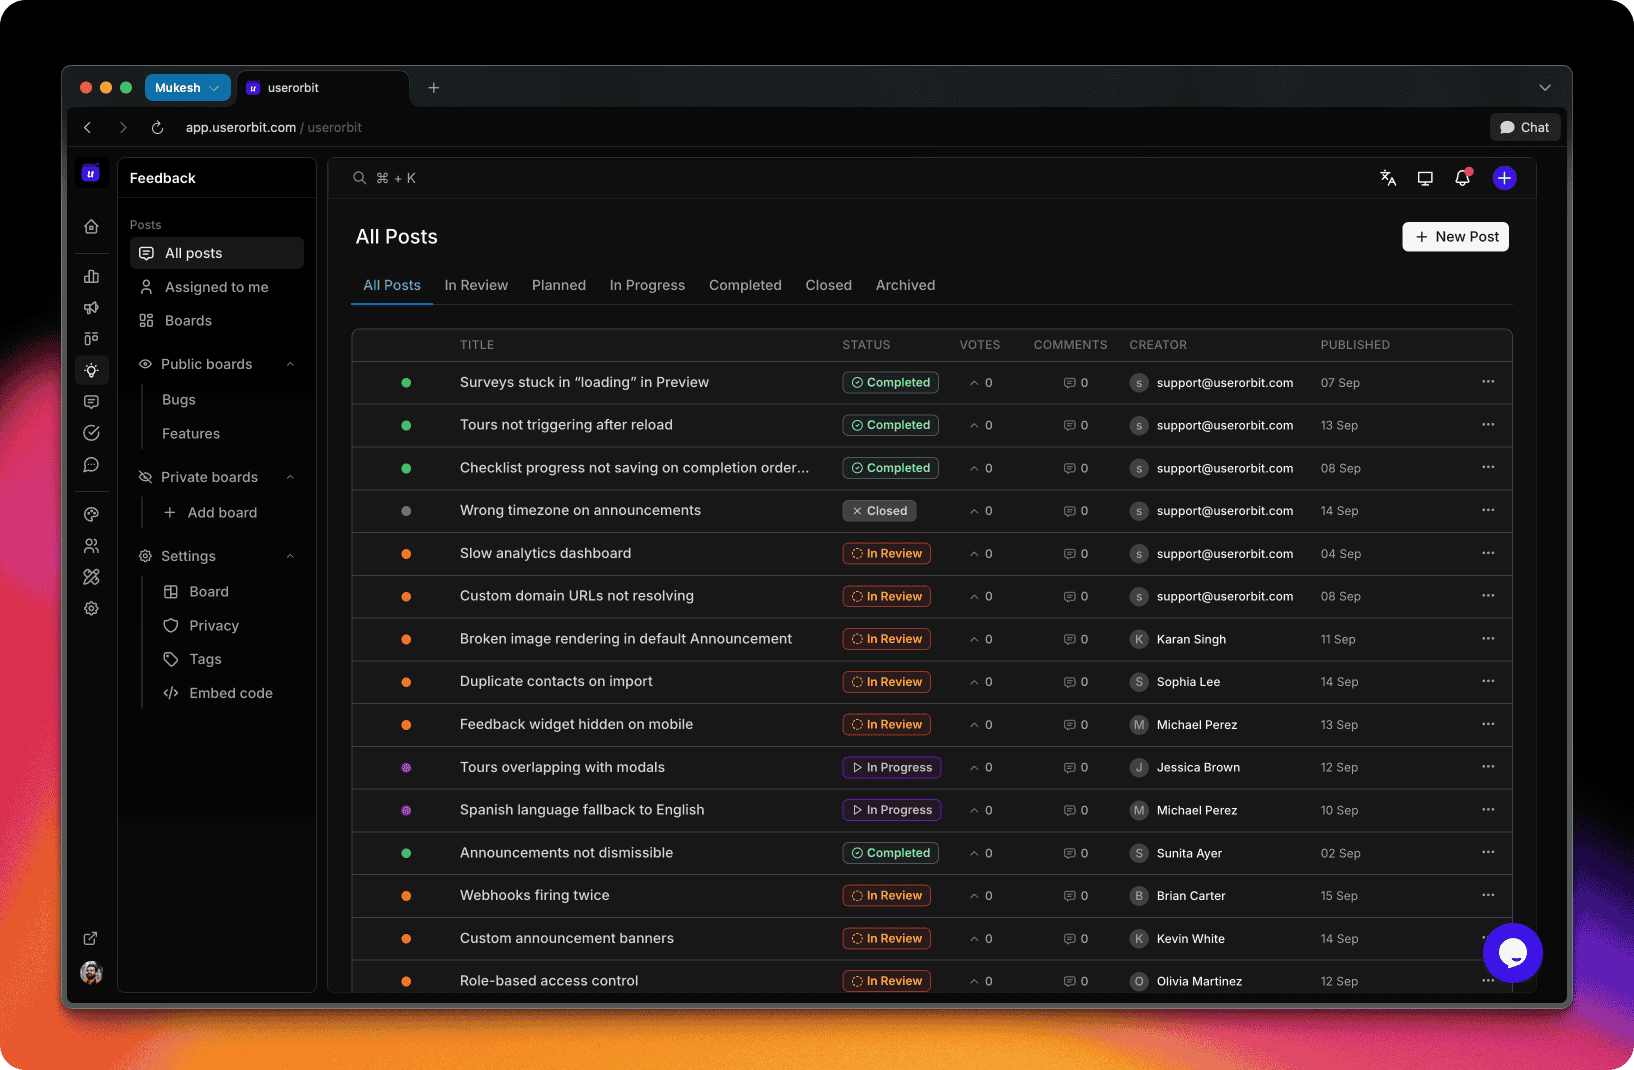Click the New Post button
The image size is (1634, 1070).
pos(1455,237)
